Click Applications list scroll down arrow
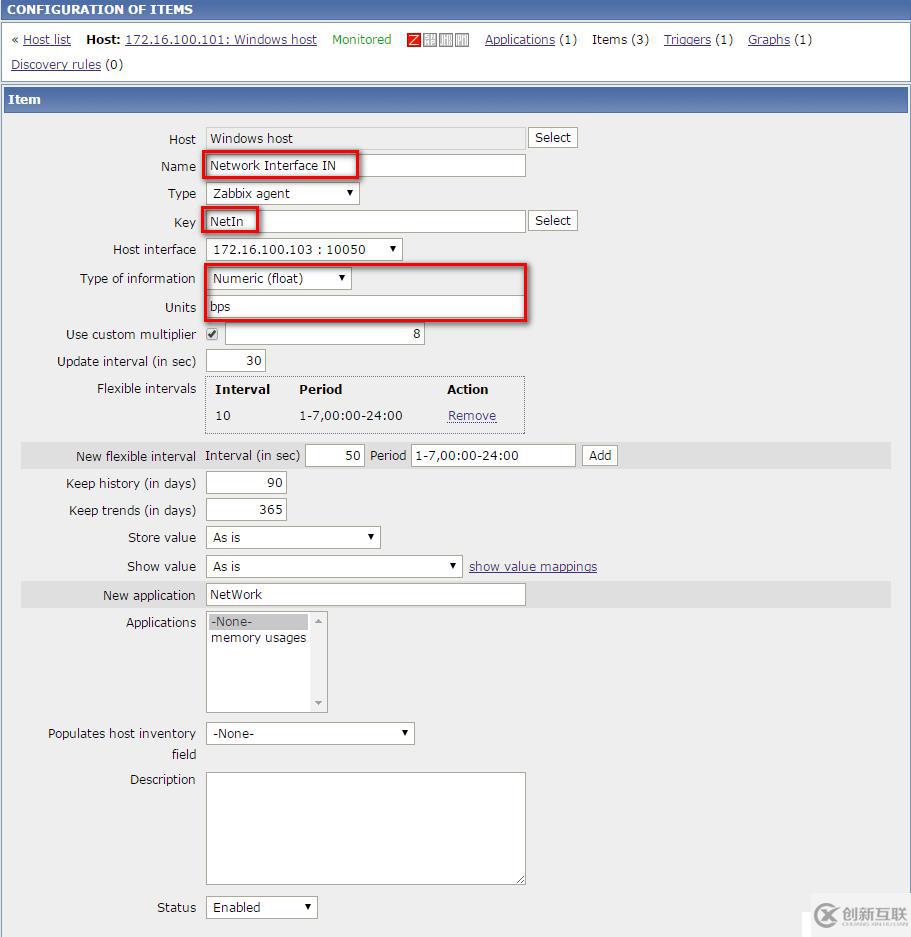This screenshot has width=911, height=937. click(319, 703)
